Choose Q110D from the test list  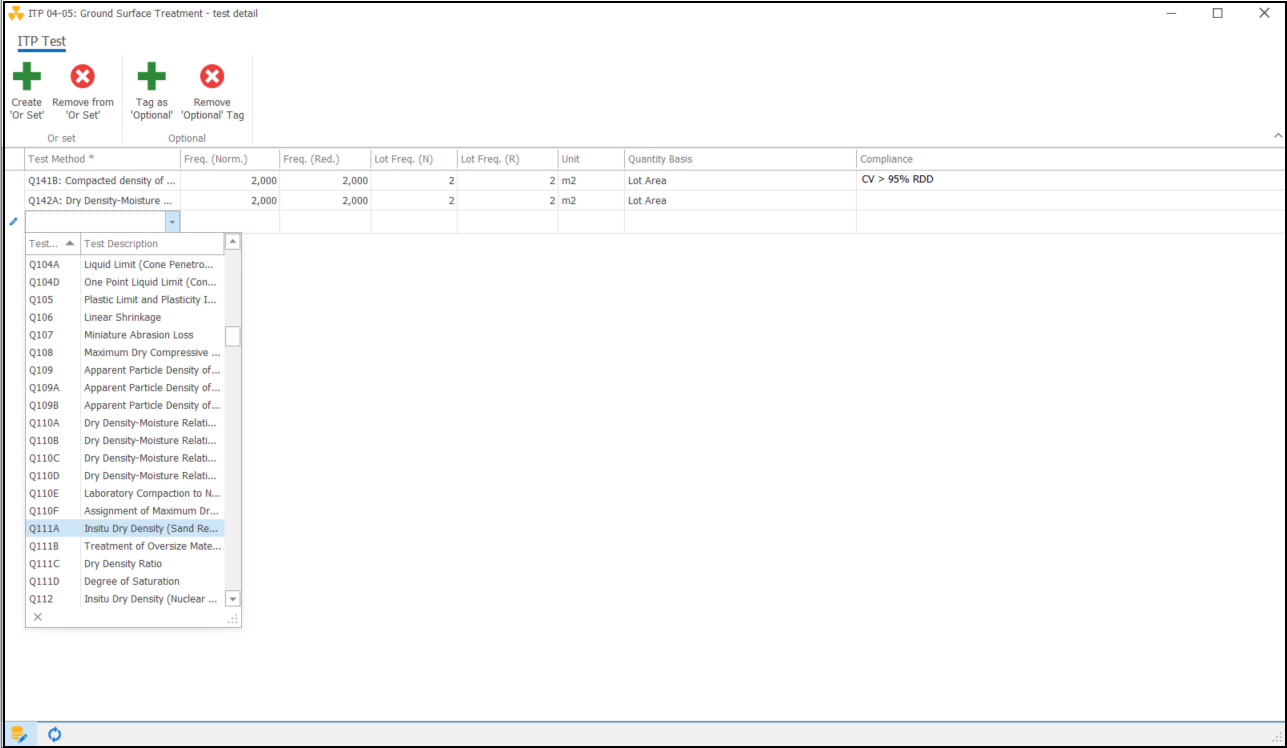tap(125, 476)
